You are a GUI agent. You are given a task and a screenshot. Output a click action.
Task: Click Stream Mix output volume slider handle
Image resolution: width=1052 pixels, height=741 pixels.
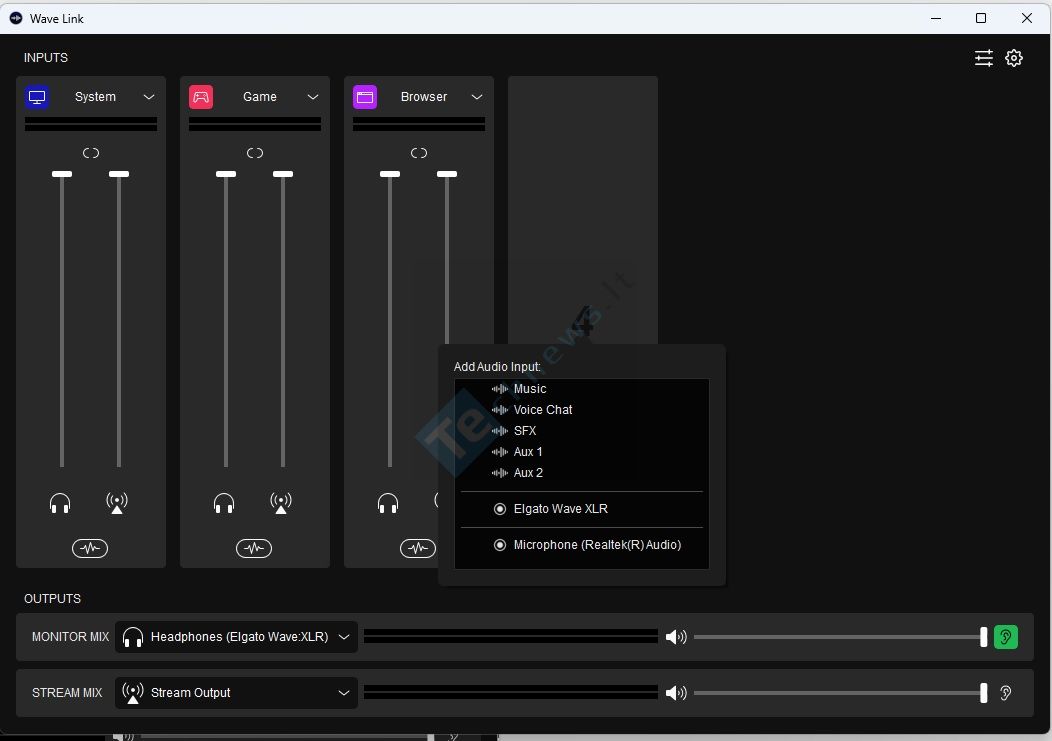tap(984, 693)
